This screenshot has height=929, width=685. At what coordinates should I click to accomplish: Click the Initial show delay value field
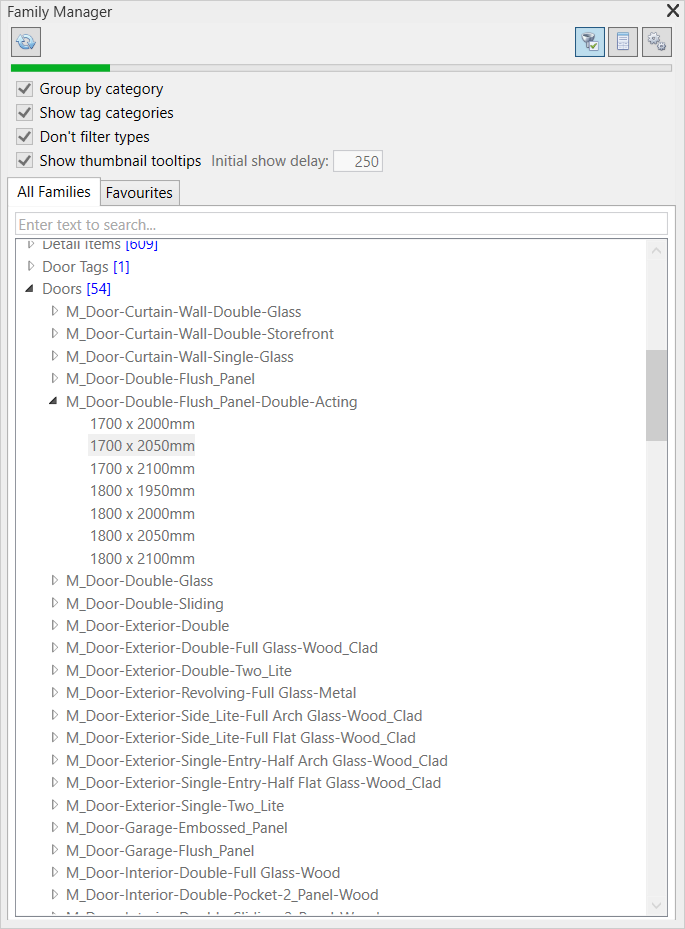click(358, 161)
